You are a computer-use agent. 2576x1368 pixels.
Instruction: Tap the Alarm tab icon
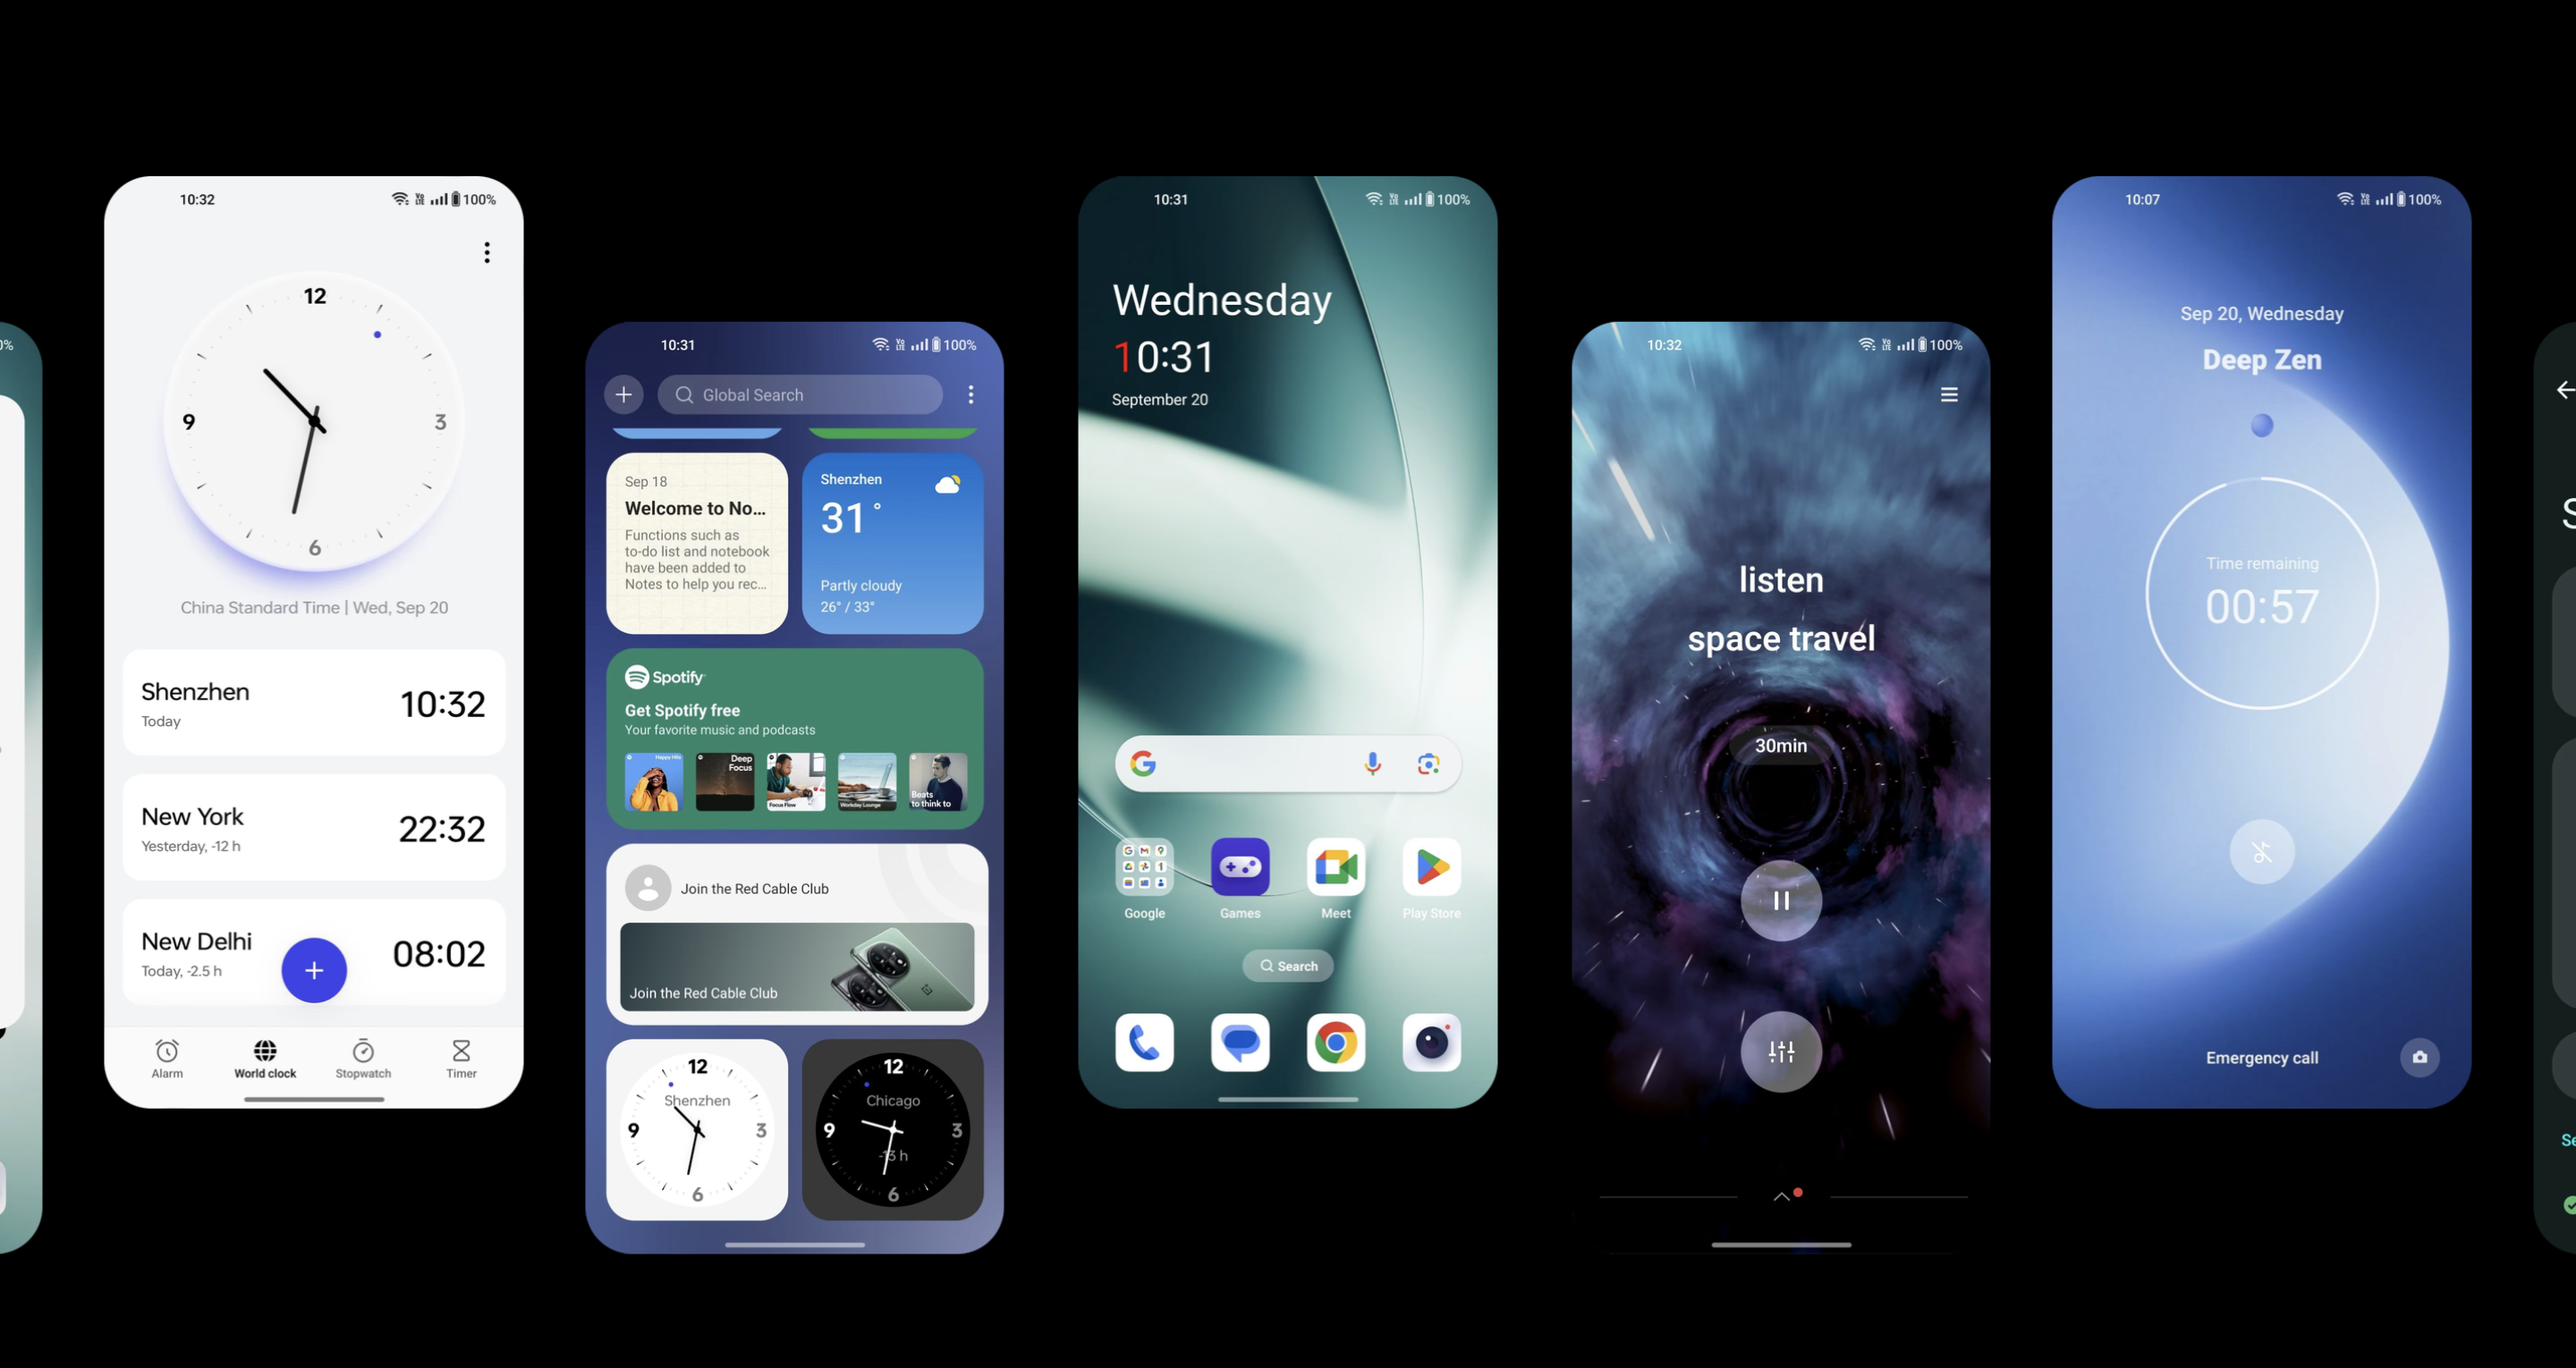pos(169,1053)
